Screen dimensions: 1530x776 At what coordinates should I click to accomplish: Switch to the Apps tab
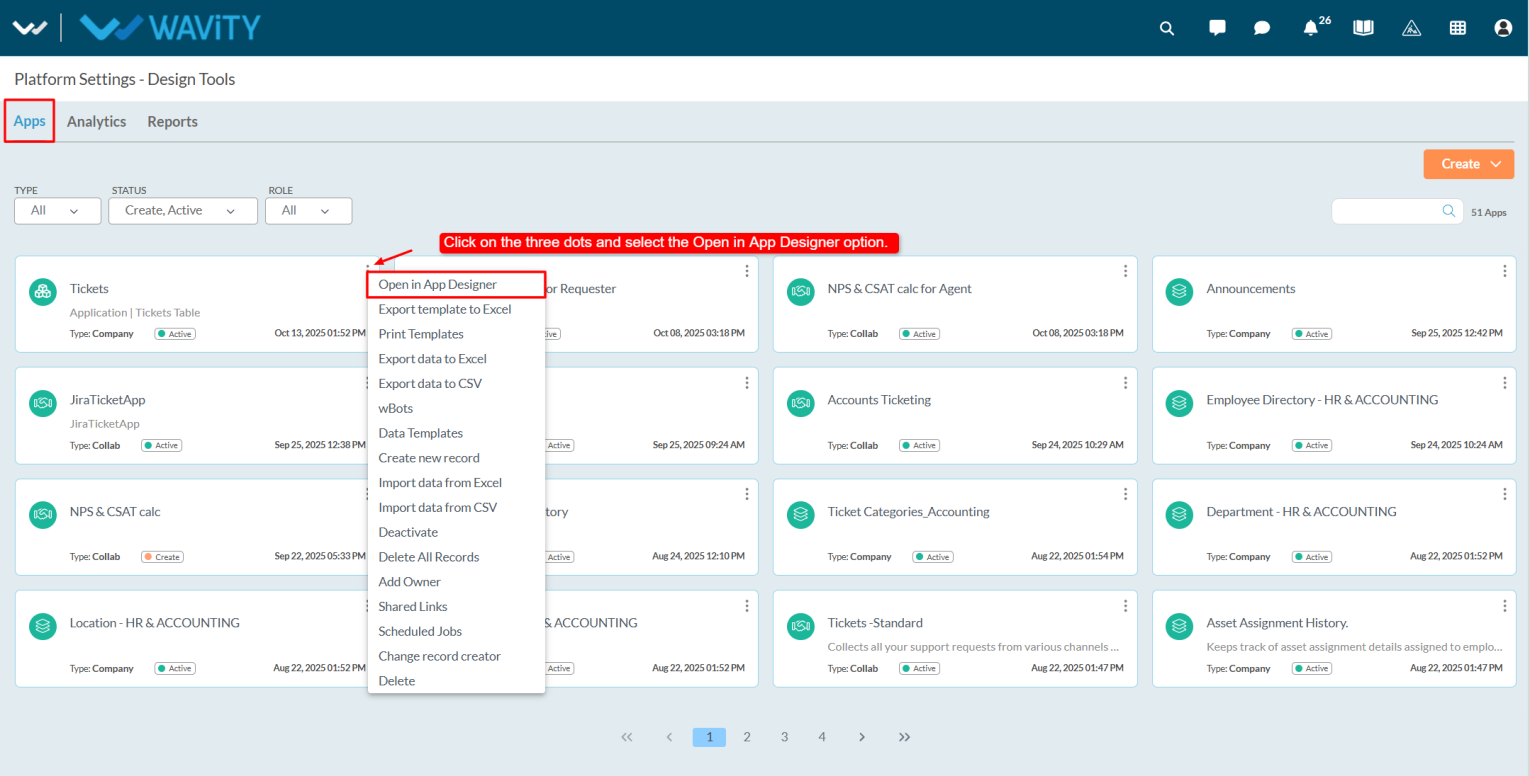[x=29, y=121]
